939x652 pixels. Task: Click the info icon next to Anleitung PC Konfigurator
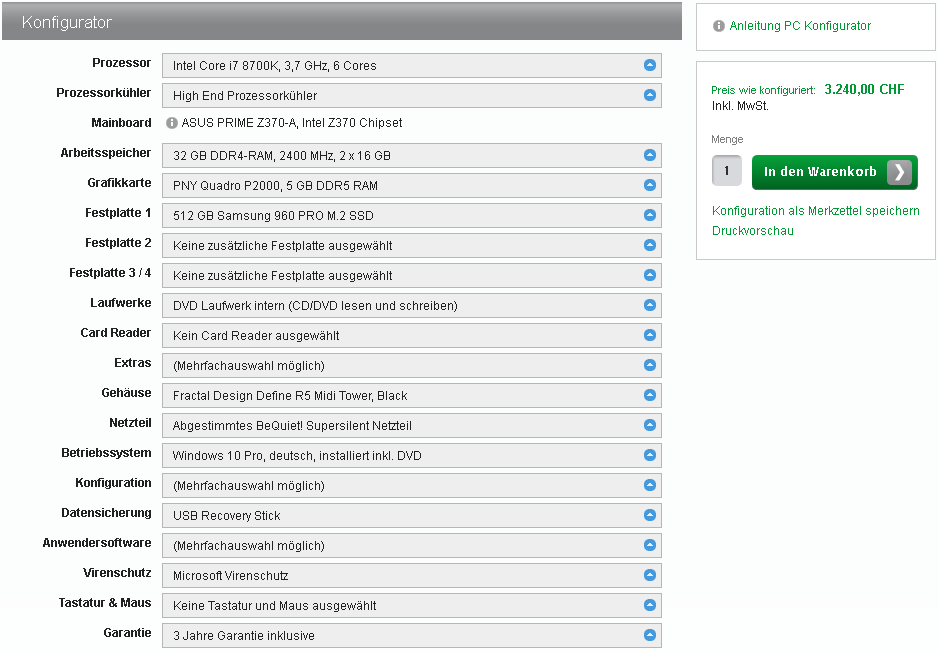[x=719, y=27]
